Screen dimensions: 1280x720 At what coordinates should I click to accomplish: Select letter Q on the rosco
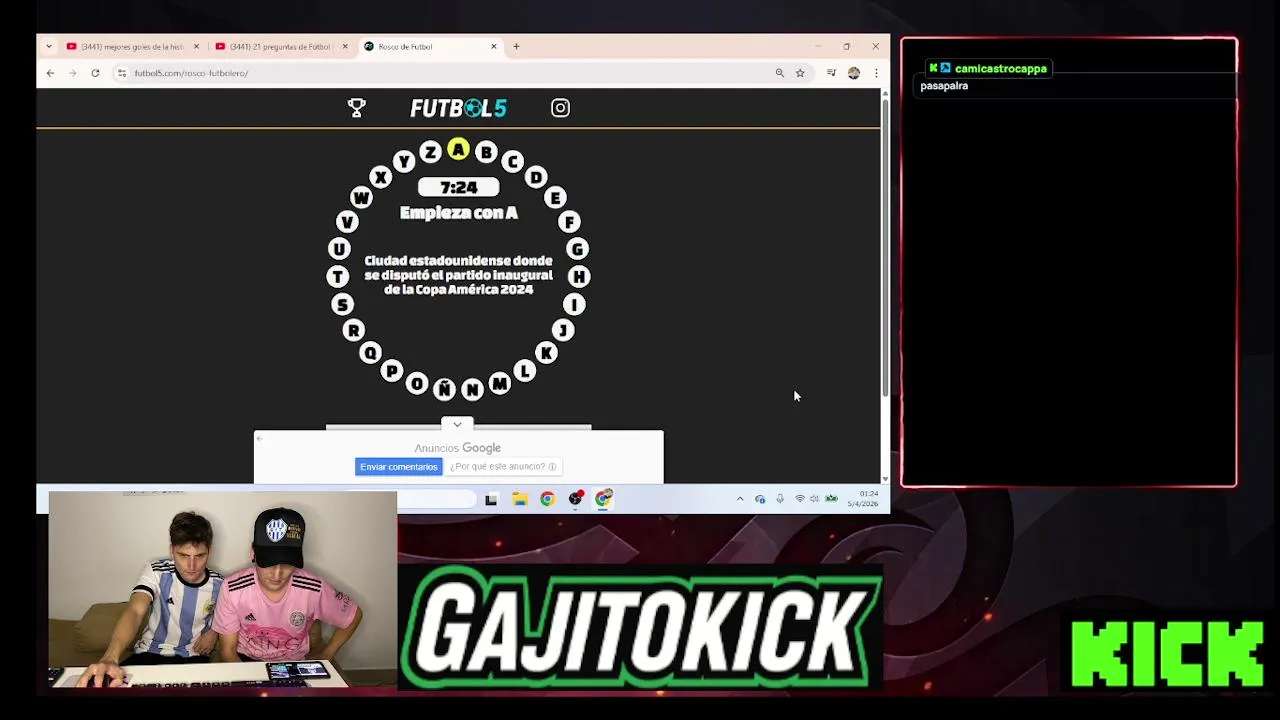[370, 352]
